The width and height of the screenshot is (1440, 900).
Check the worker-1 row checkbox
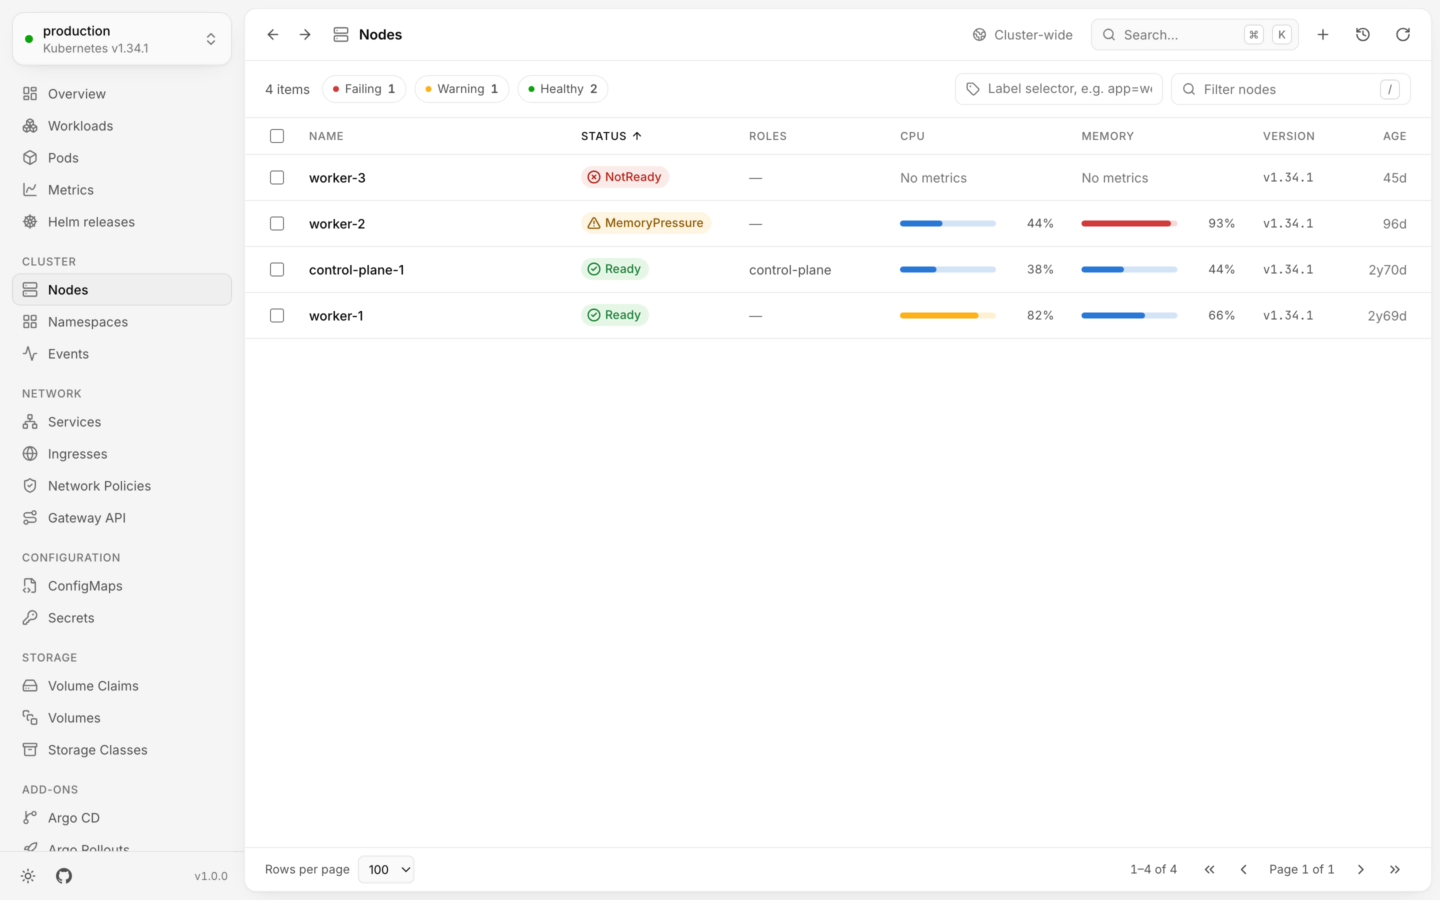(x=277, y=316)
